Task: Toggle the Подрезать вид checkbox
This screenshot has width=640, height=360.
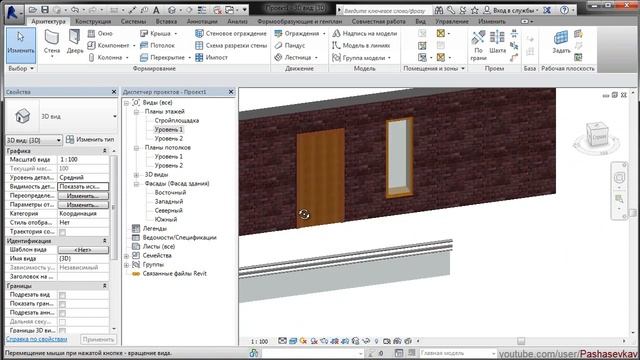Action: pyautogui.click(x=62, y=295)
